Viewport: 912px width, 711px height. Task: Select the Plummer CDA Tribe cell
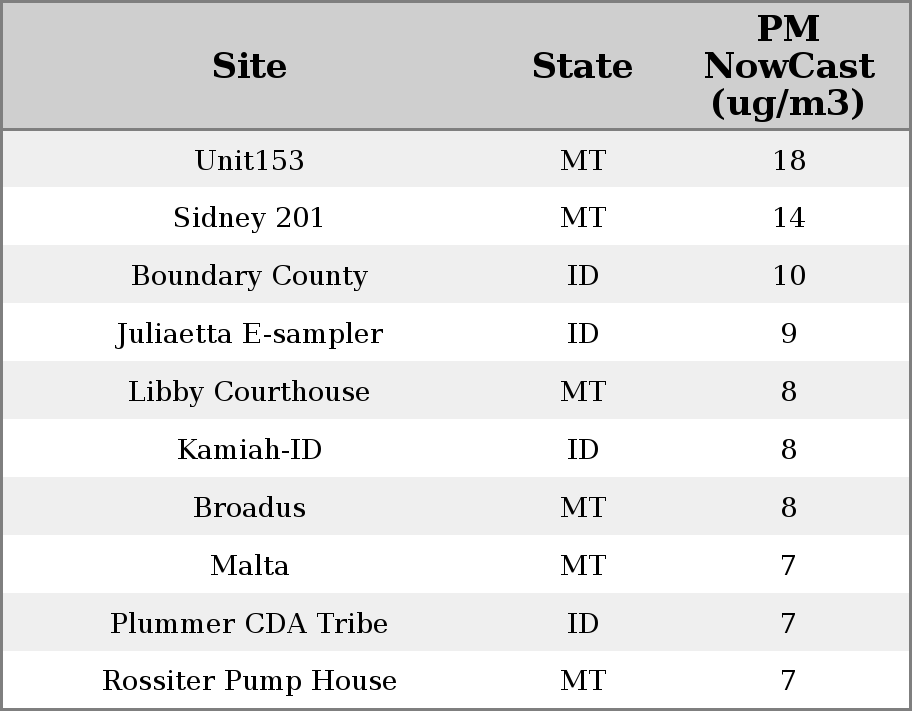point(249,624)
